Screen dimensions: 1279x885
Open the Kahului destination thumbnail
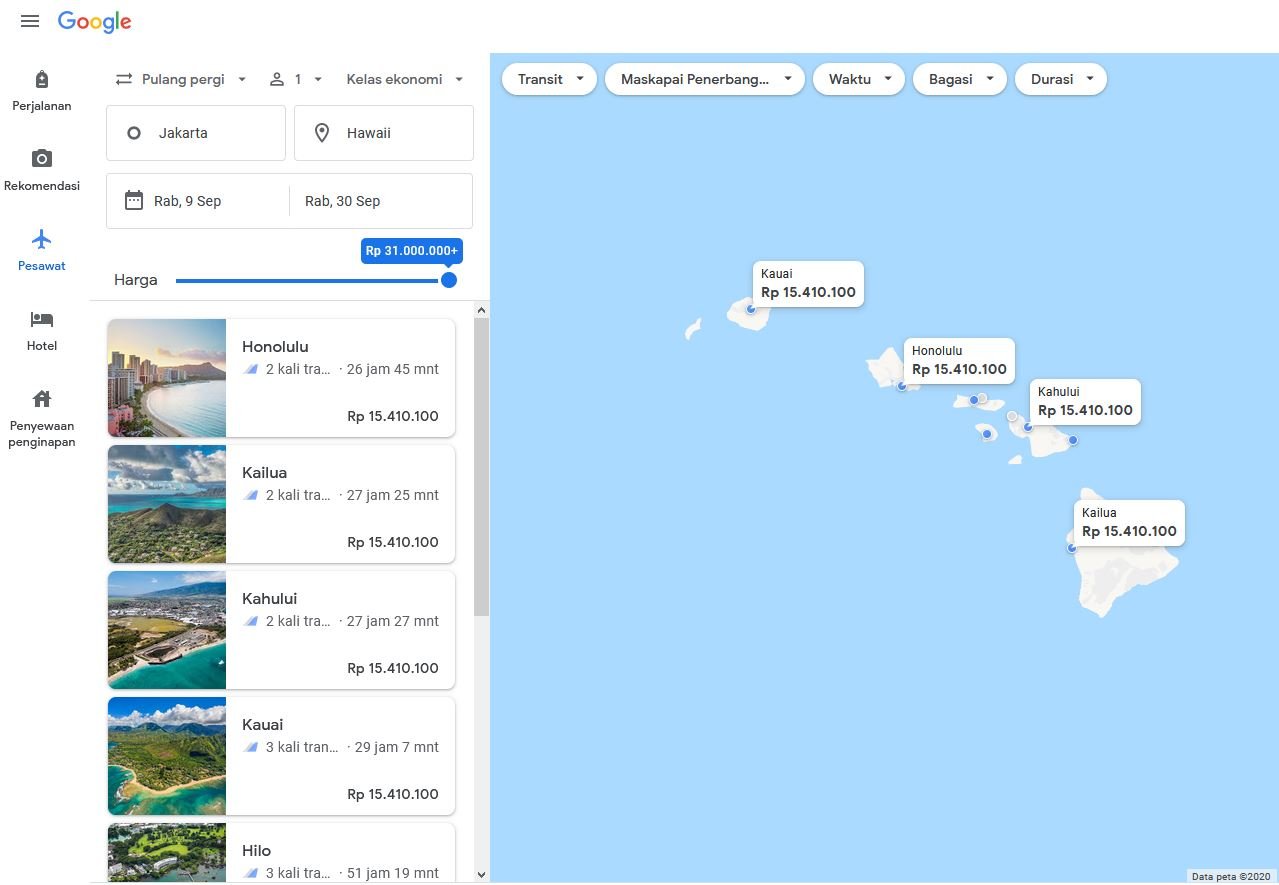tap(167, 630)
